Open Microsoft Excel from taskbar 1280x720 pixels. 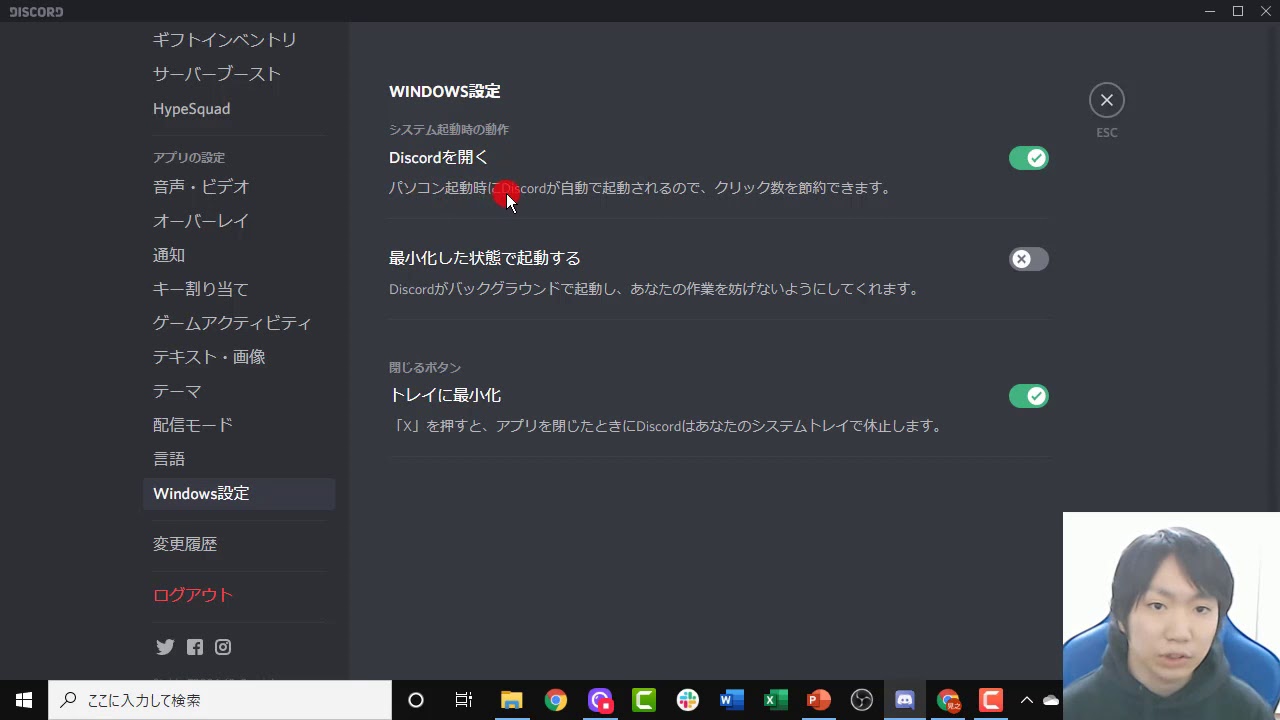(x=776, y=700)
